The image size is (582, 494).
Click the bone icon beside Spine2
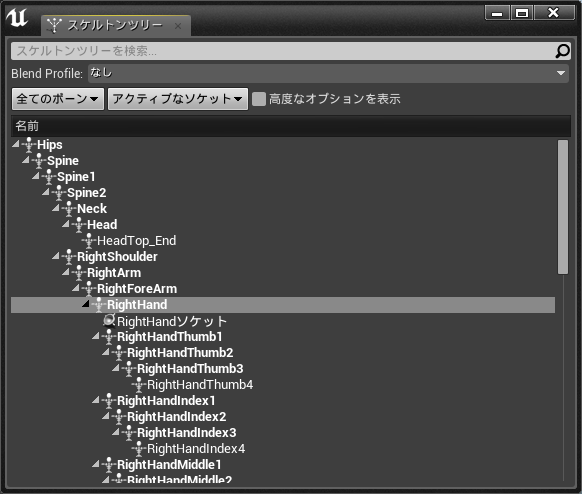[x=59, y=193]
